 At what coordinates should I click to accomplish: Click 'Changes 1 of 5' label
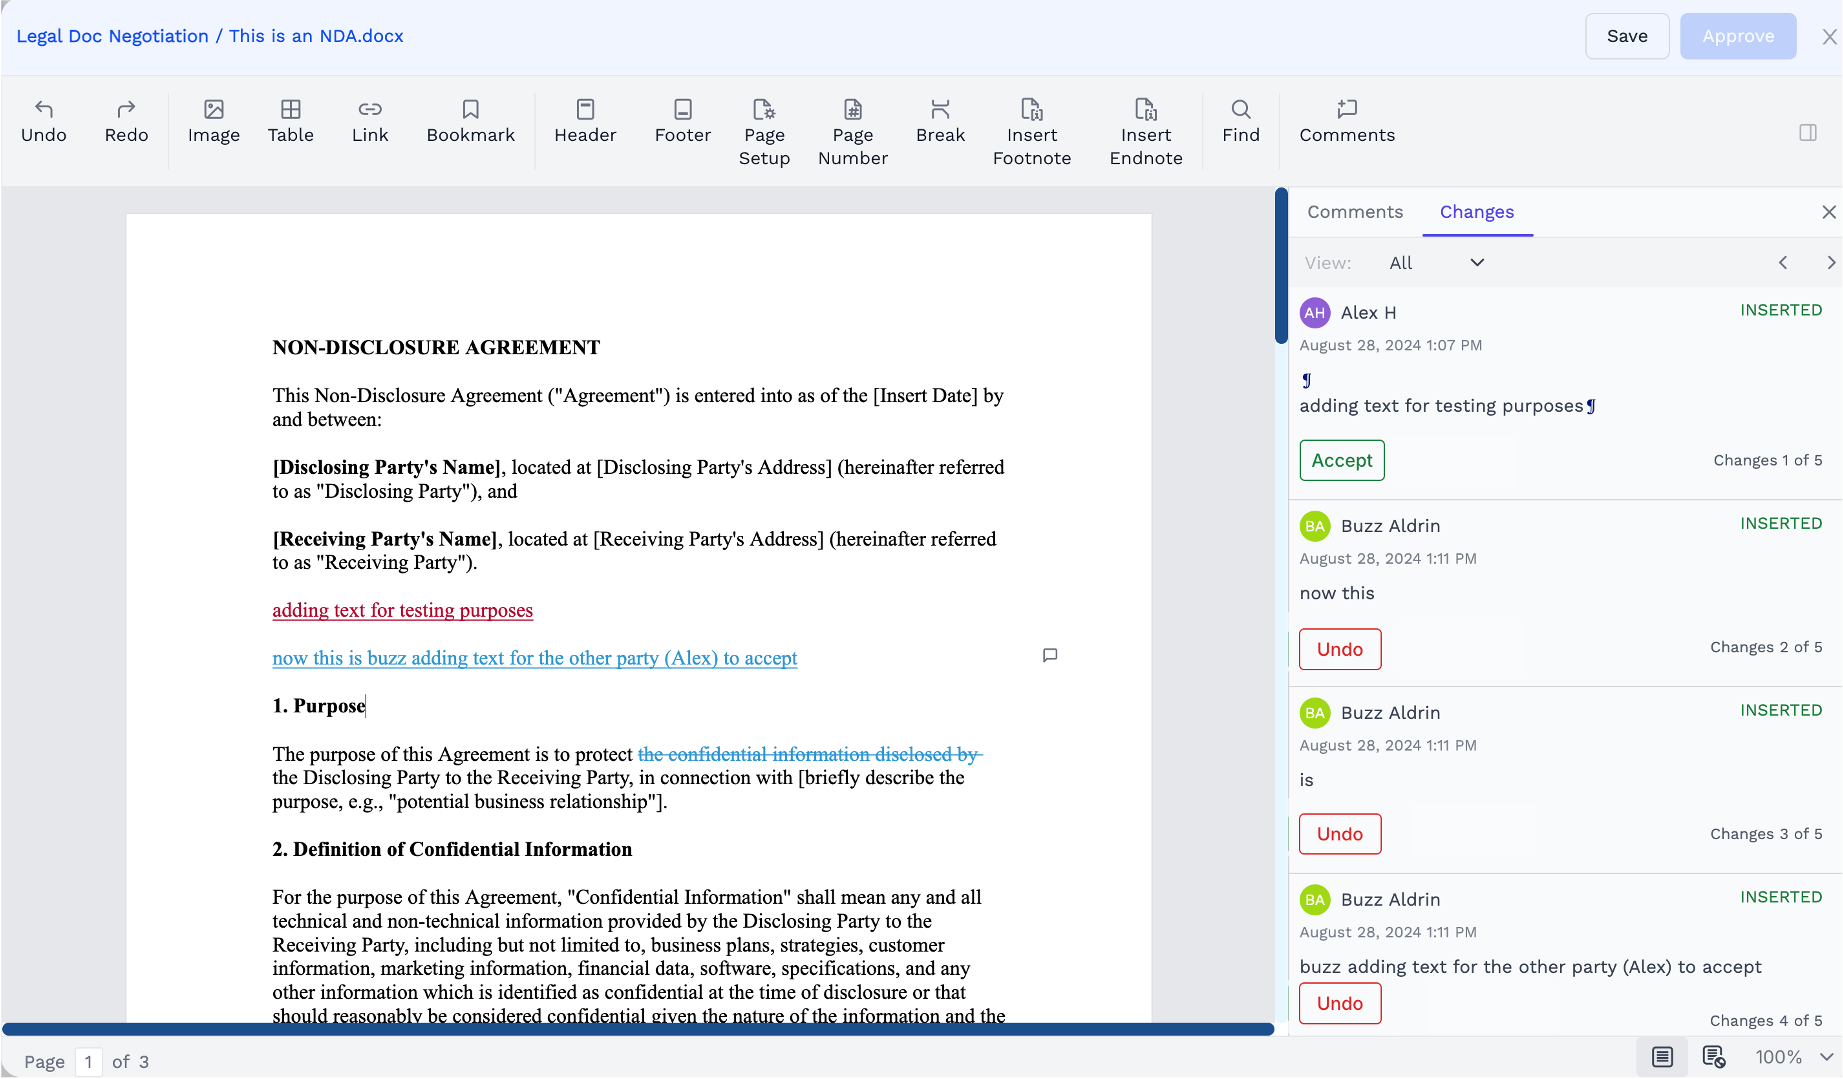[x=1768, y=460]
